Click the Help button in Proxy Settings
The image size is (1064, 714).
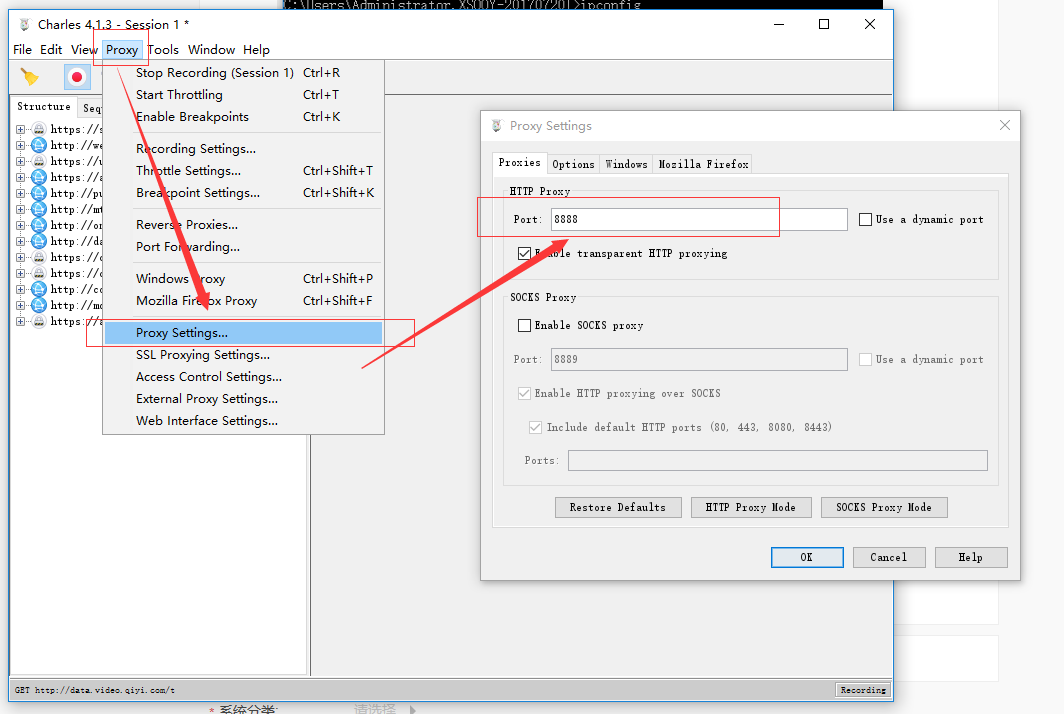tap(971, 557)
